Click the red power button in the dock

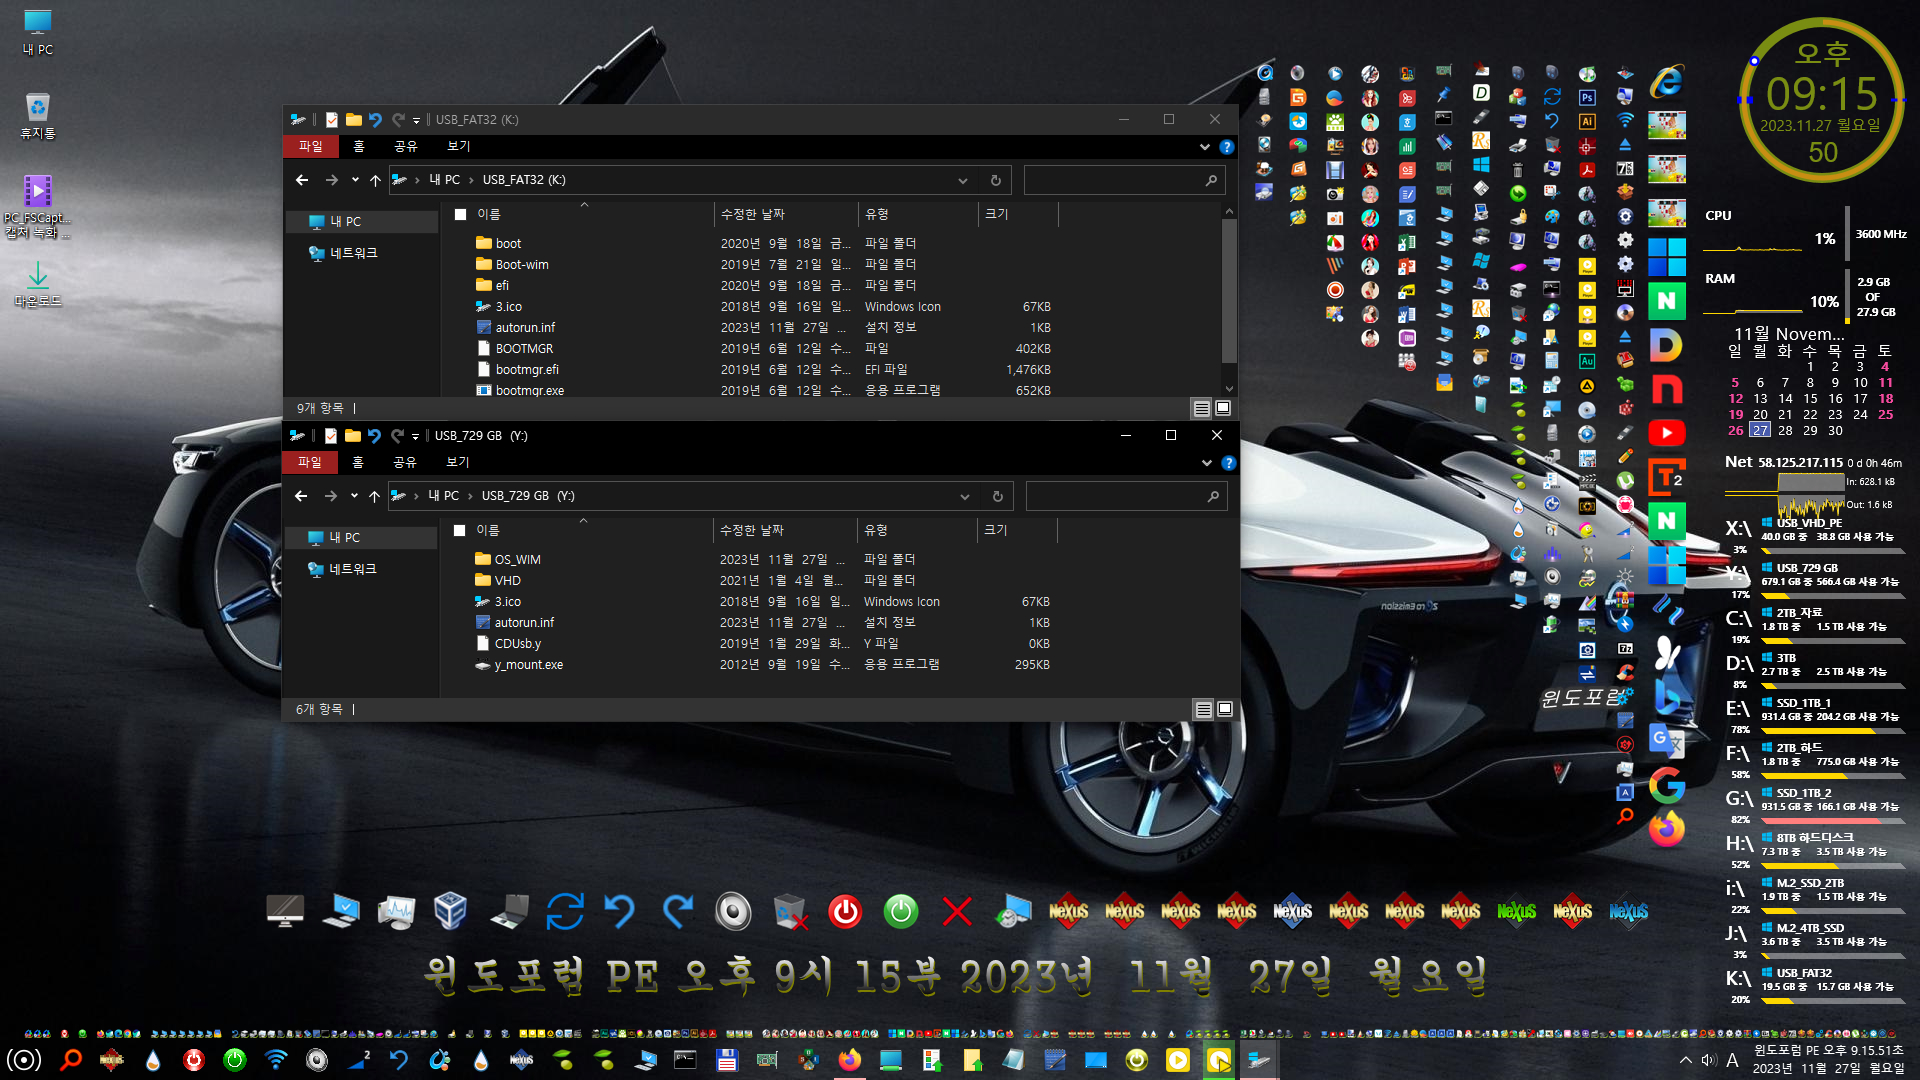pyautogui.click(x=845, y=911)
